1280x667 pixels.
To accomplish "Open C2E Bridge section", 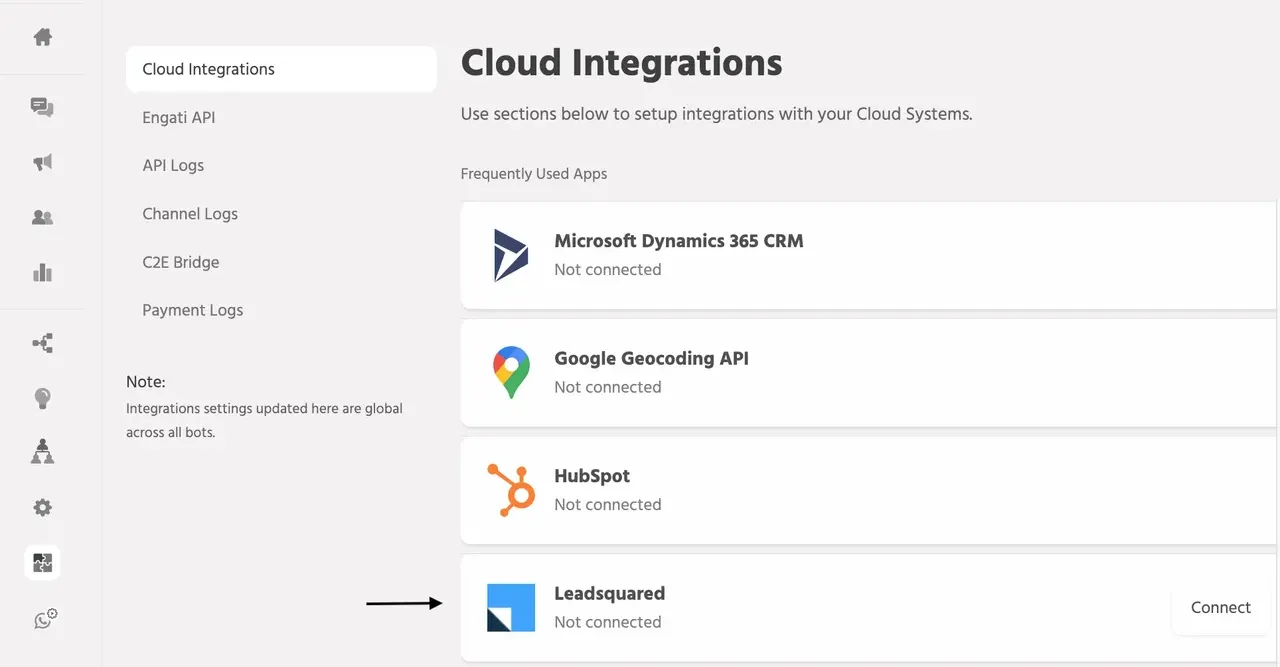I will (x=181, y=262).
